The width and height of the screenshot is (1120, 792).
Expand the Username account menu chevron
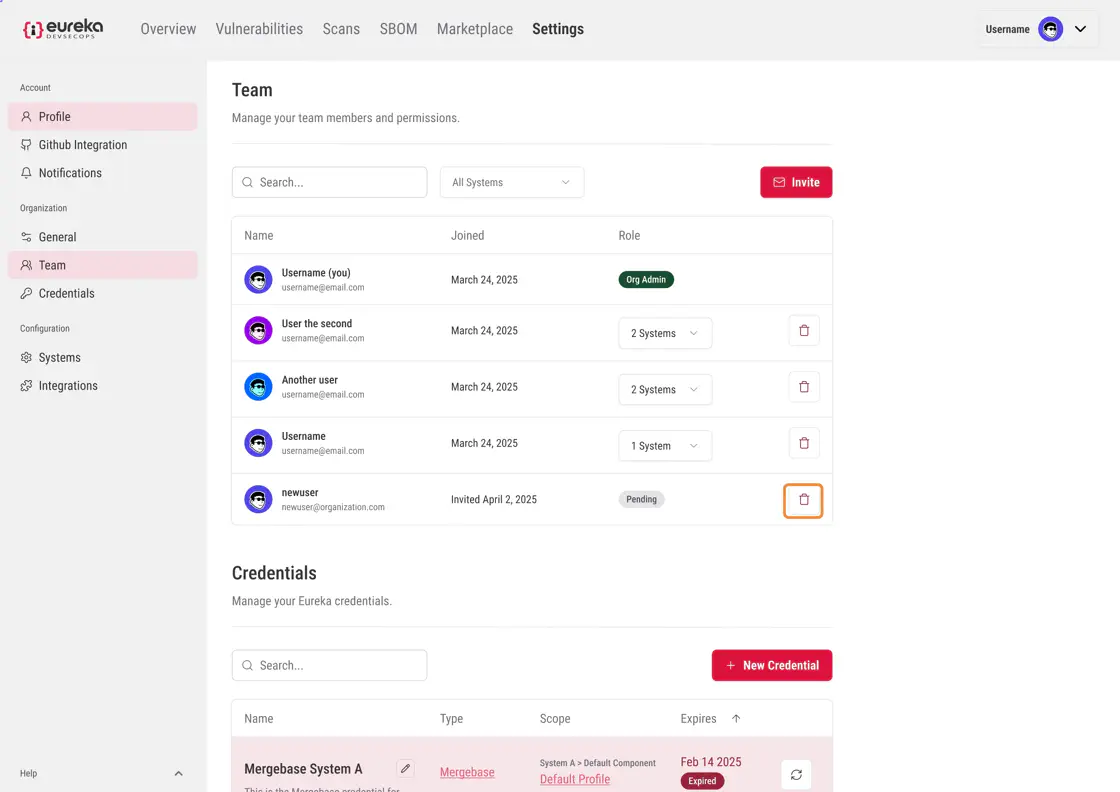coord(1080,29)
